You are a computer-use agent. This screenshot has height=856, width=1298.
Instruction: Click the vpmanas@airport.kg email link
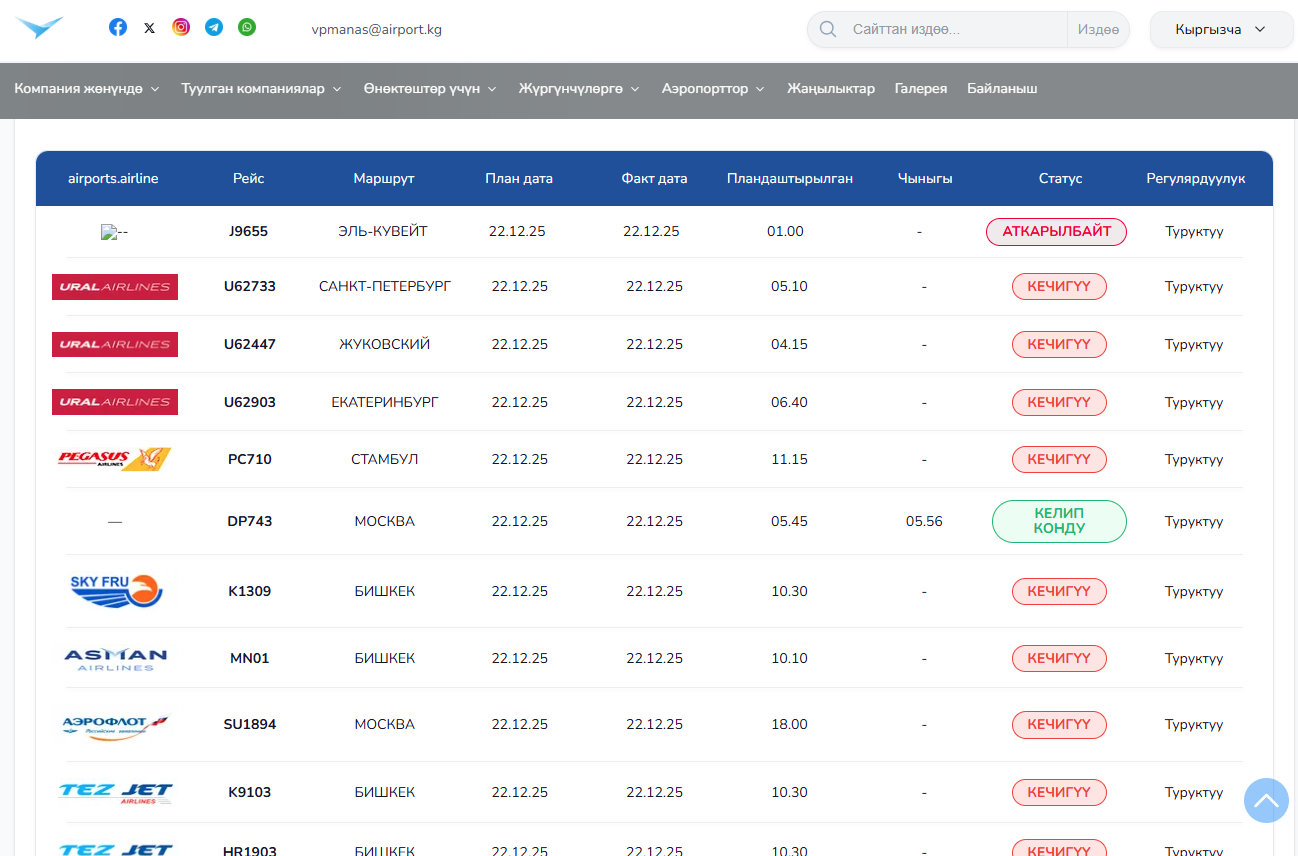point(377,30)
